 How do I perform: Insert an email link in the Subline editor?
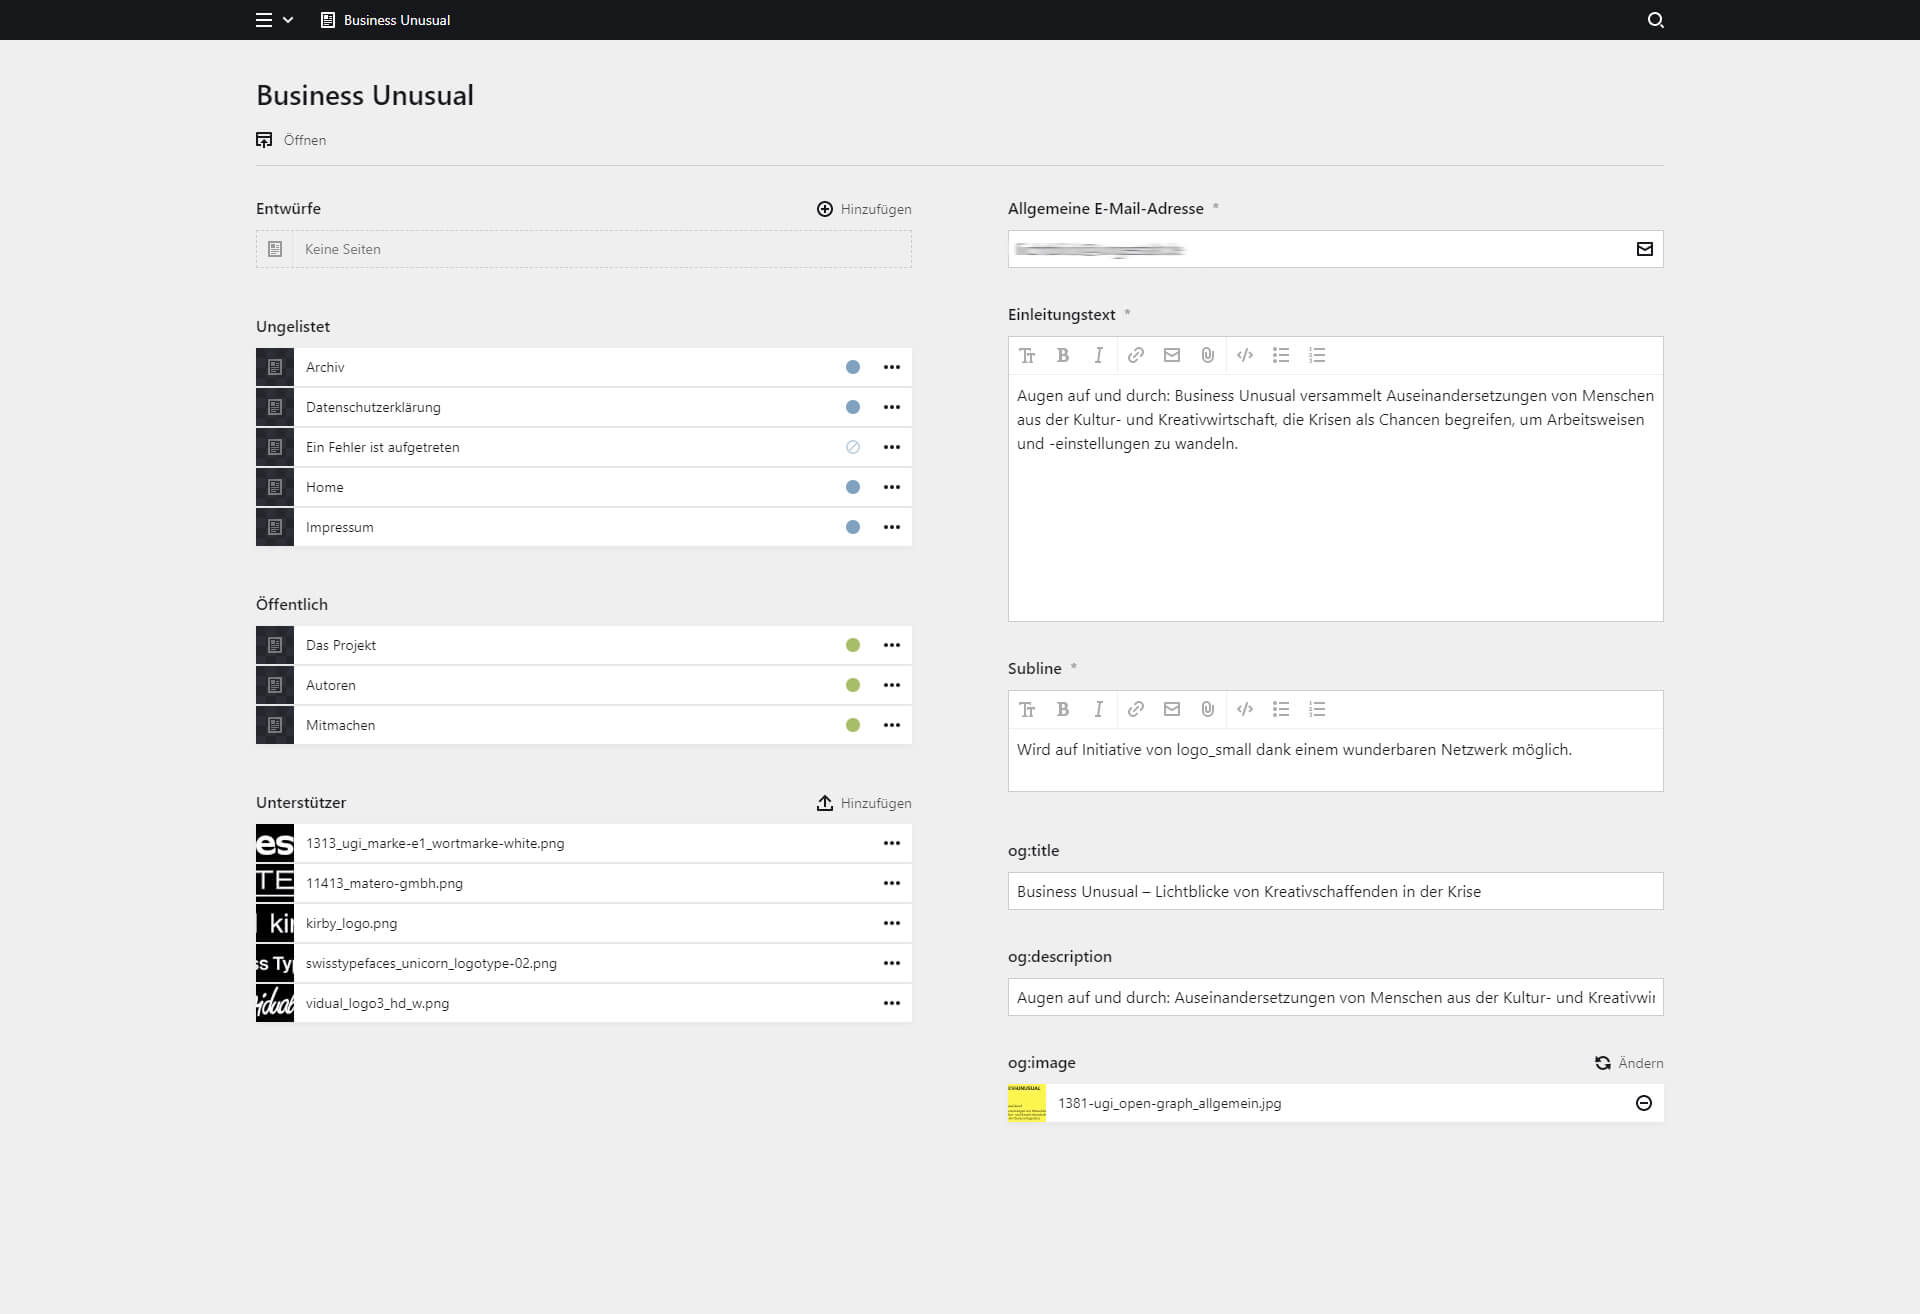click(1171, 709)
